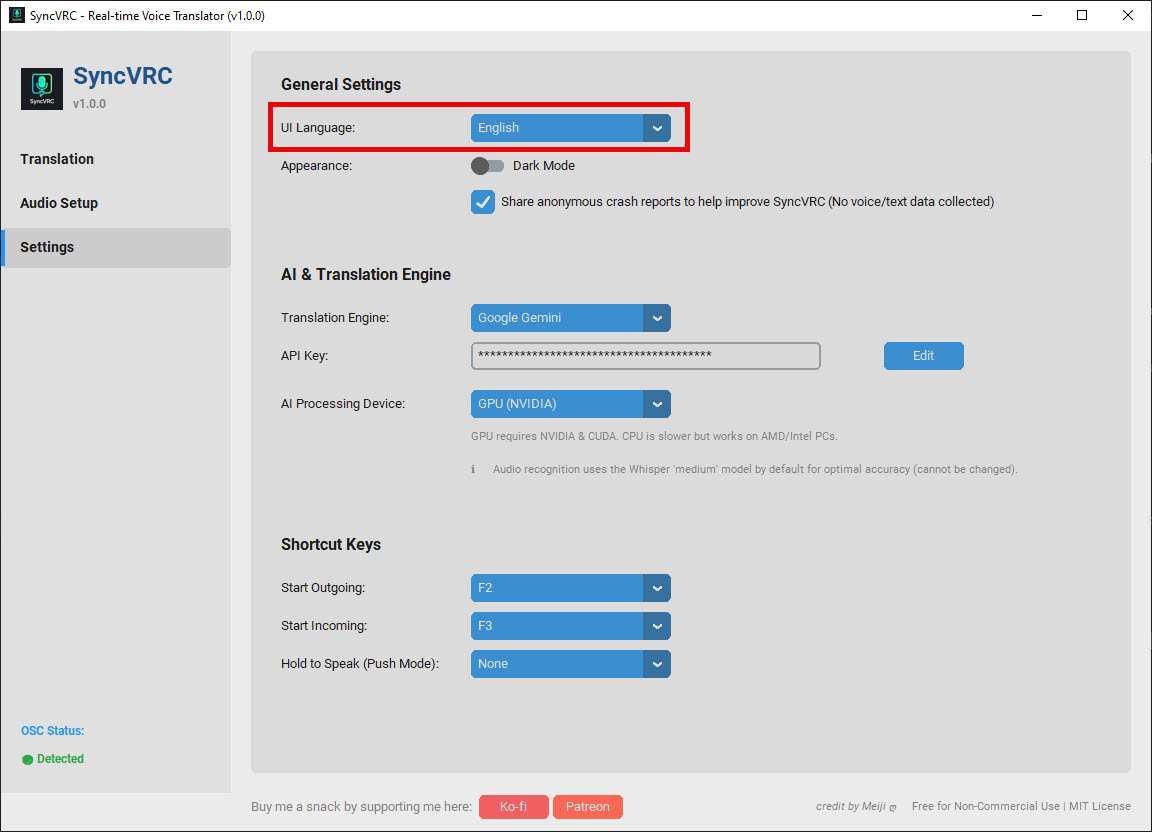Click inside the API Key field
The image size is (1152, 832).
point(646,356)
